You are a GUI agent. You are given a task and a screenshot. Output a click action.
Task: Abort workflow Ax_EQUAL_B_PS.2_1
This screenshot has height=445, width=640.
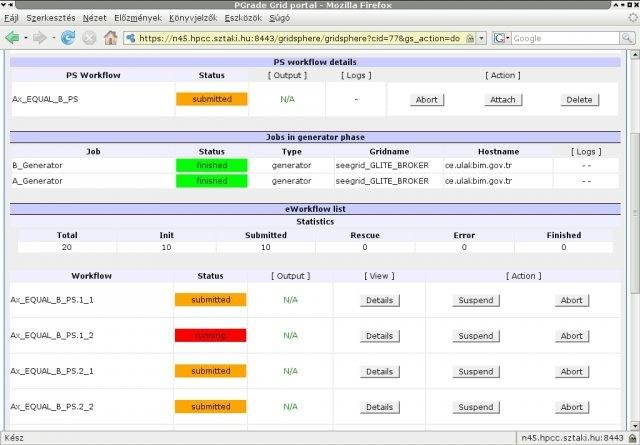pos(571,372)
